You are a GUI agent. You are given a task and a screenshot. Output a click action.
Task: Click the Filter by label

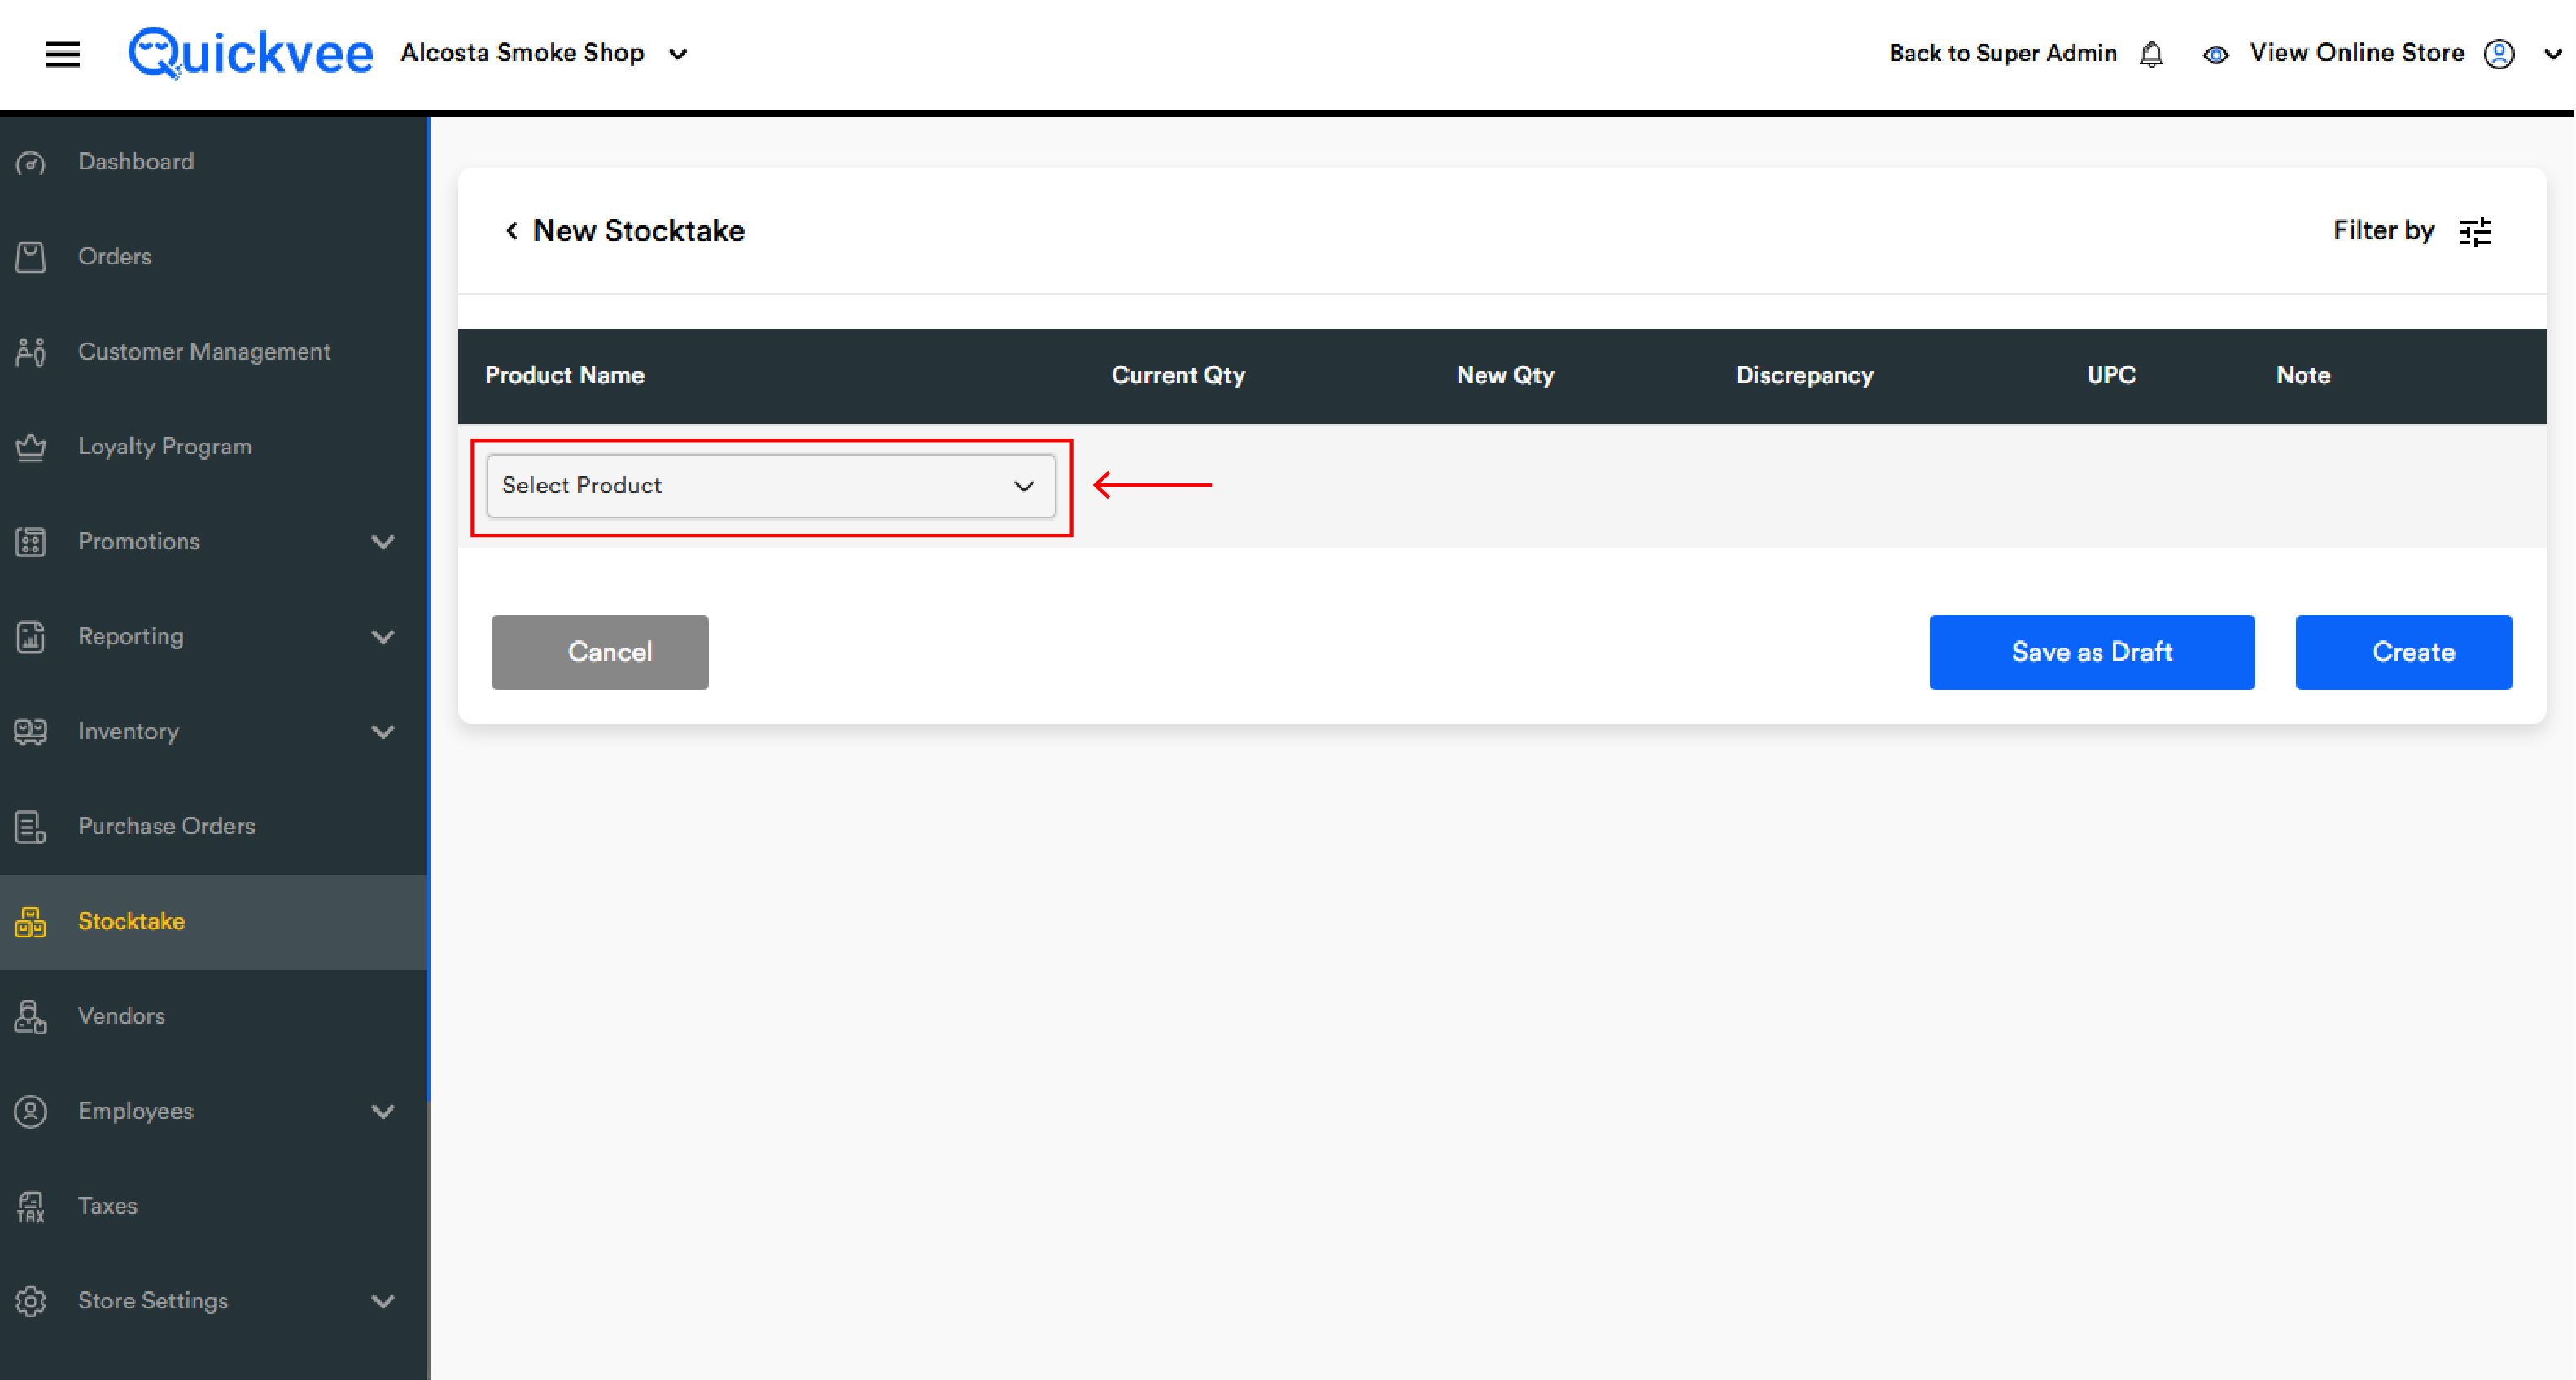[2383, 231]
